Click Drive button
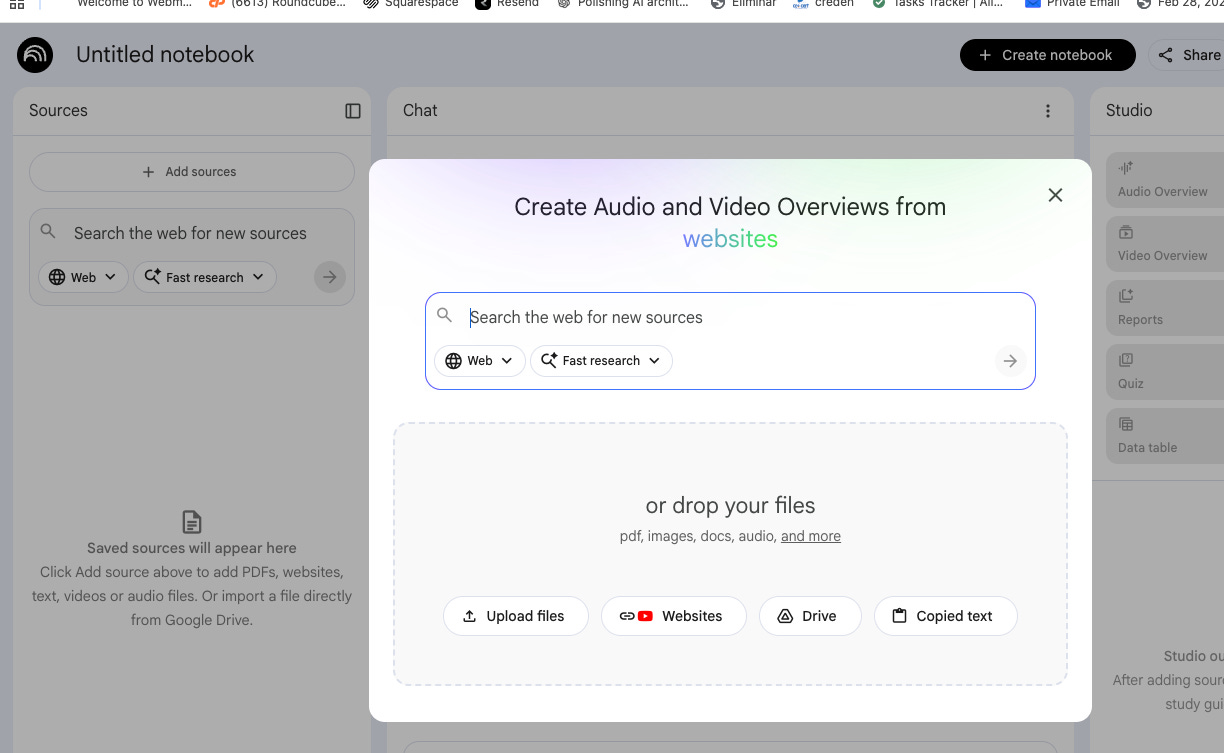 coord(810,616)
